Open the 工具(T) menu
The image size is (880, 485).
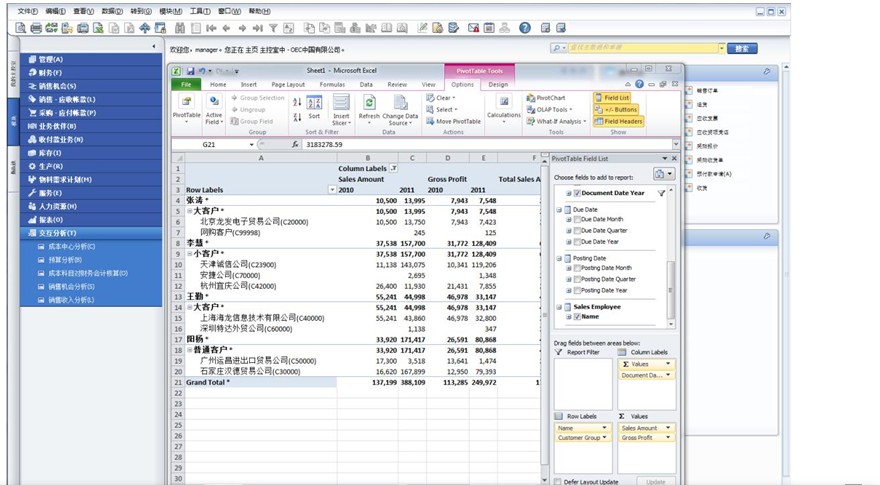pyautogui.click(x=200, y=11)
